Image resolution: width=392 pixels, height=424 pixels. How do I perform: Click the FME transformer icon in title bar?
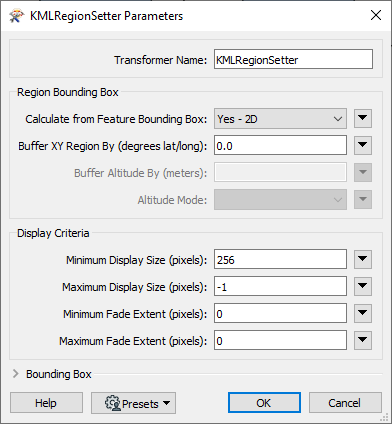(17, 16)
